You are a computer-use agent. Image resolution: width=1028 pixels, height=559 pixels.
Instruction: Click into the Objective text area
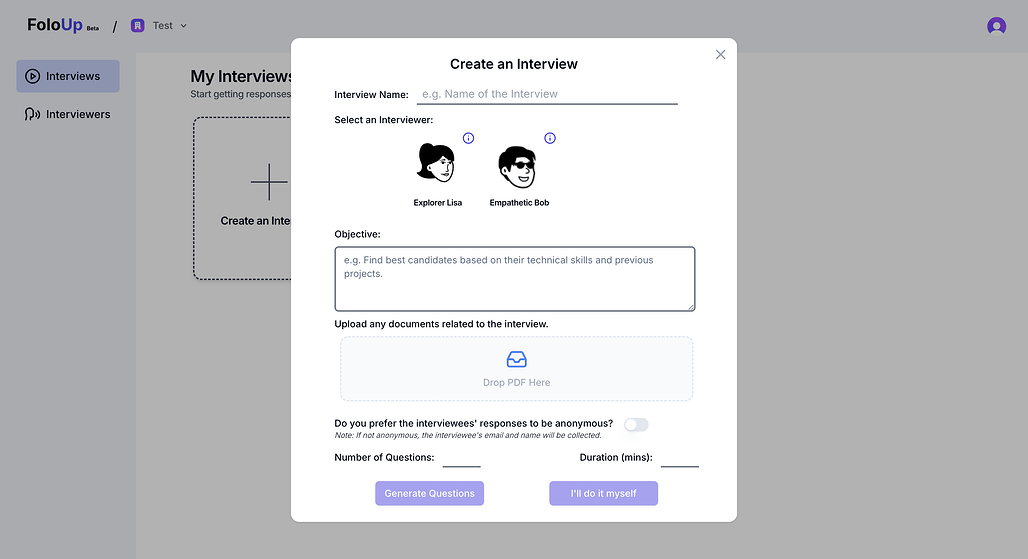pyautogui.click(x=515, y=279)
